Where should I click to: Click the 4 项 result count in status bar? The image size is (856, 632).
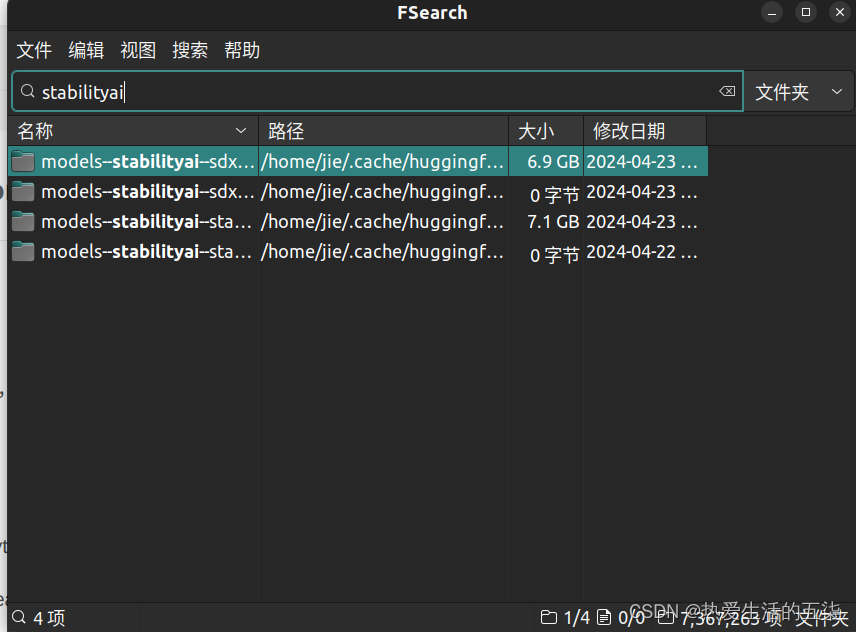(49, 618)
